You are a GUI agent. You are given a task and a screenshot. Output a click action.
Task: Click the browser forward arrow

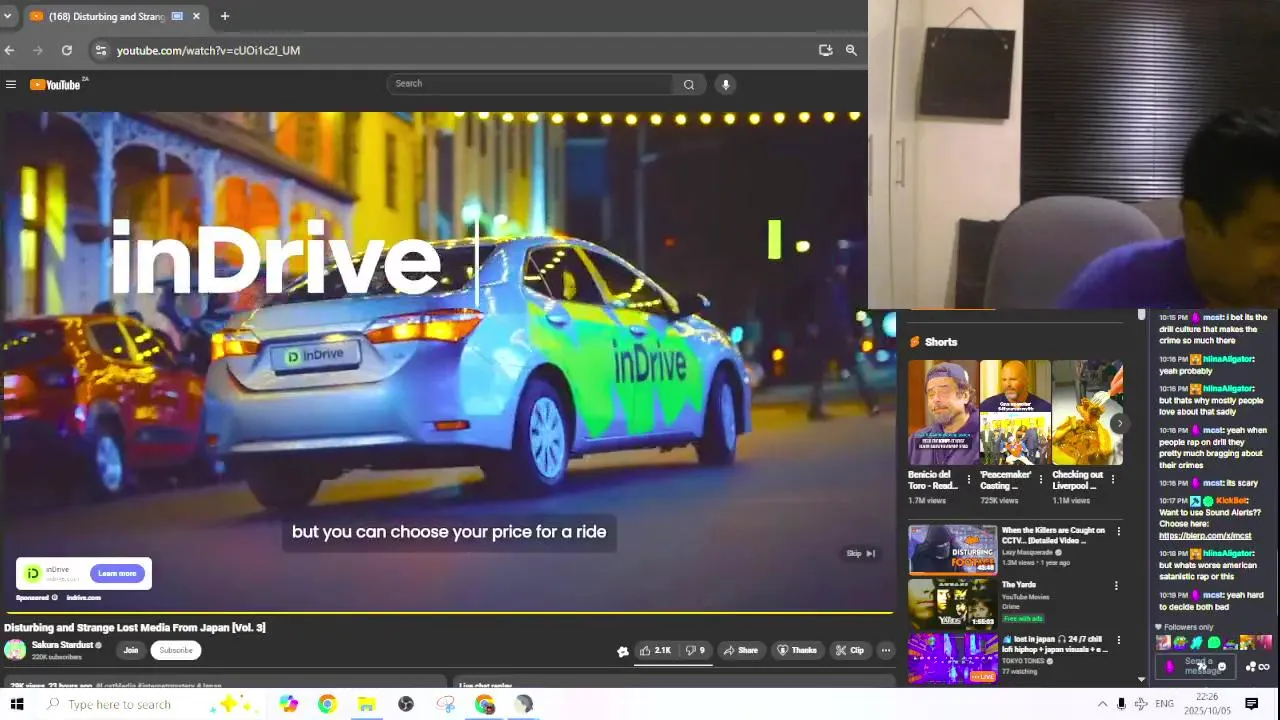coord(38,50)
